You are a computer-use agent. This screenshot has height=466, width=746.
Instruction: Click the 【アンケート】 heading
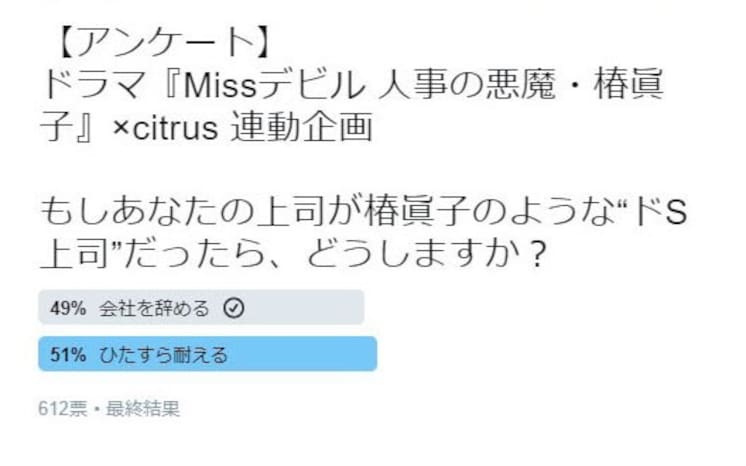(161, 43)
